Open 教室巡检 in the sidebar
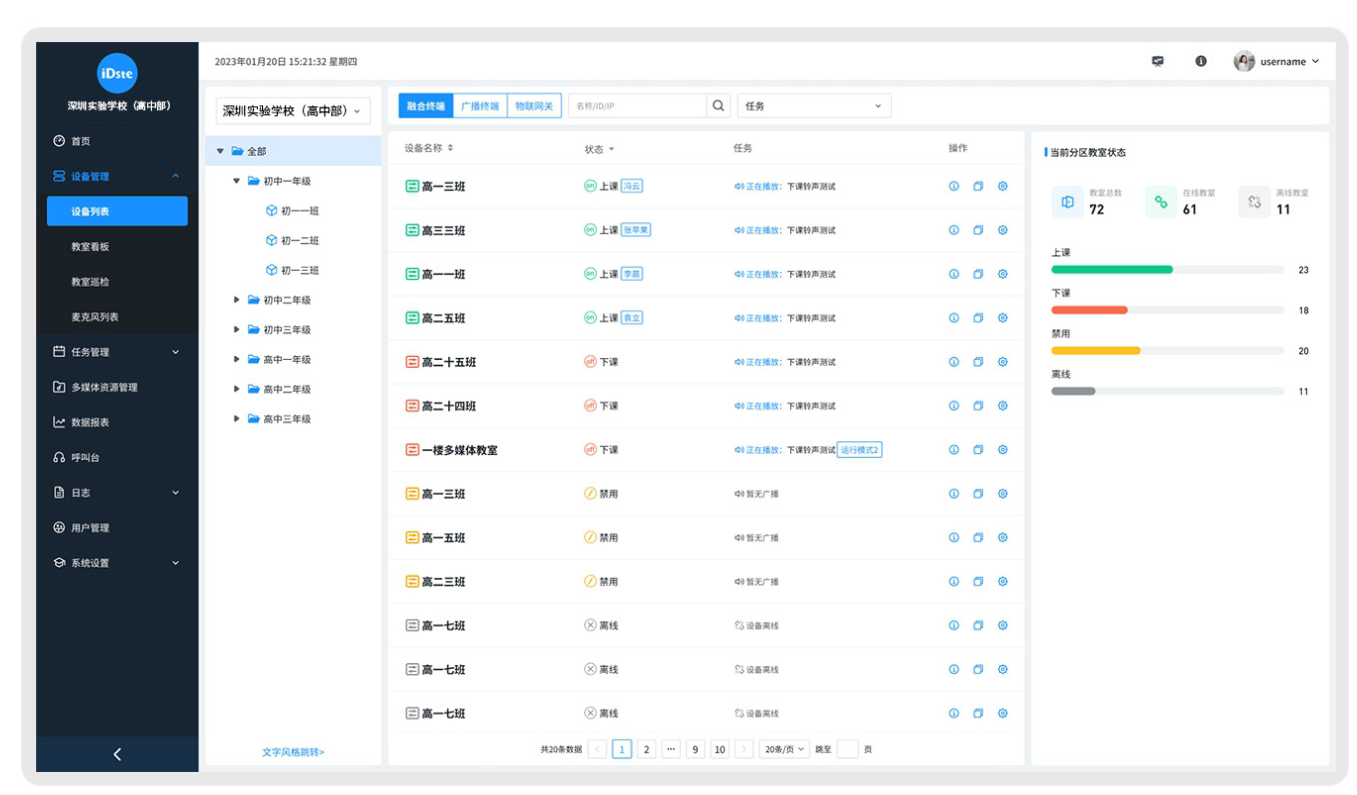1357x795 pixels. (90, 282)
